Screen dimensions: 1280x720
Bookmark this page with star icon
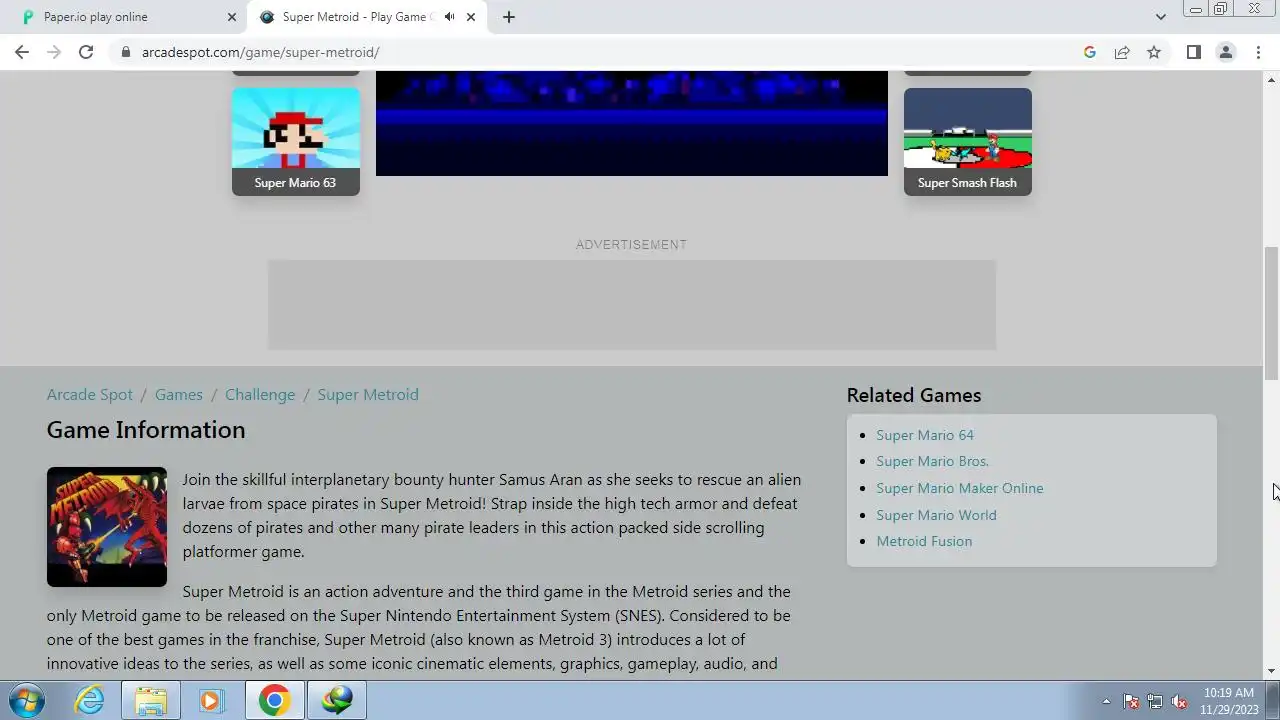(1154, 52)
